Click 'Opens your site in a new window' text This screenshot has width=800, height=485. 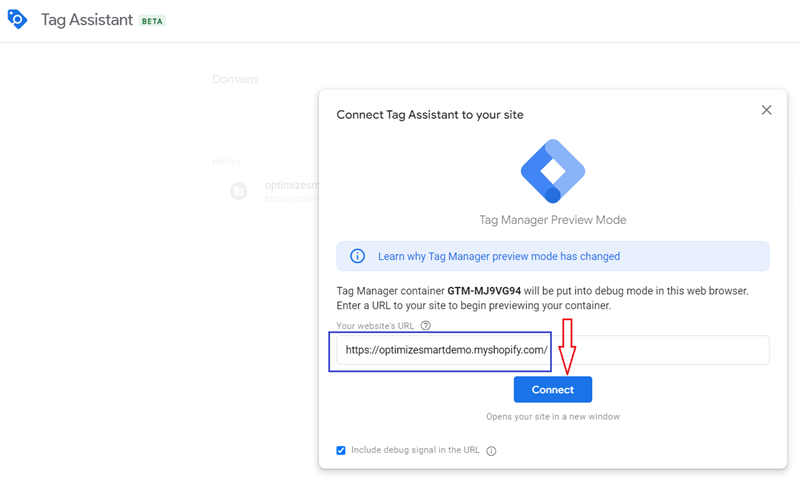553,417
